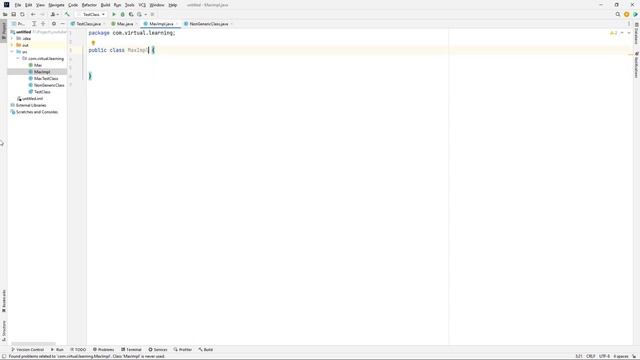Open Scratches and Consoles node
The height and width of the screenshot is (360, 640).
(x=34, y=112)
